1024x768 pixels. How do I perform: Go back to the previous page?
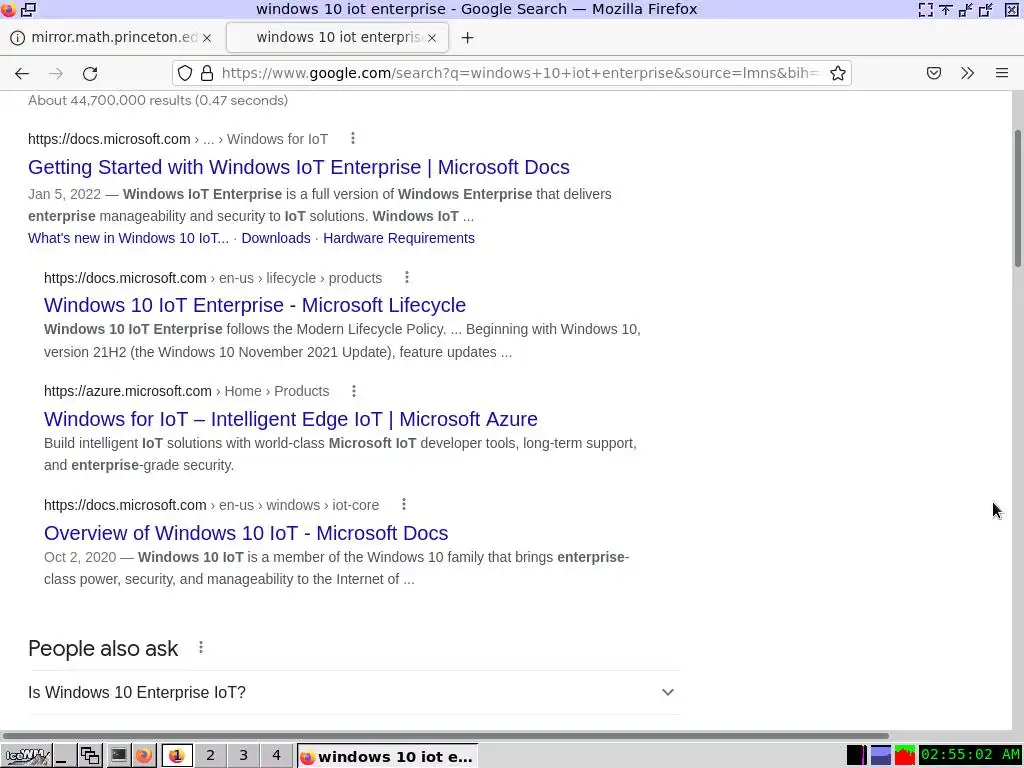point(22,73)
